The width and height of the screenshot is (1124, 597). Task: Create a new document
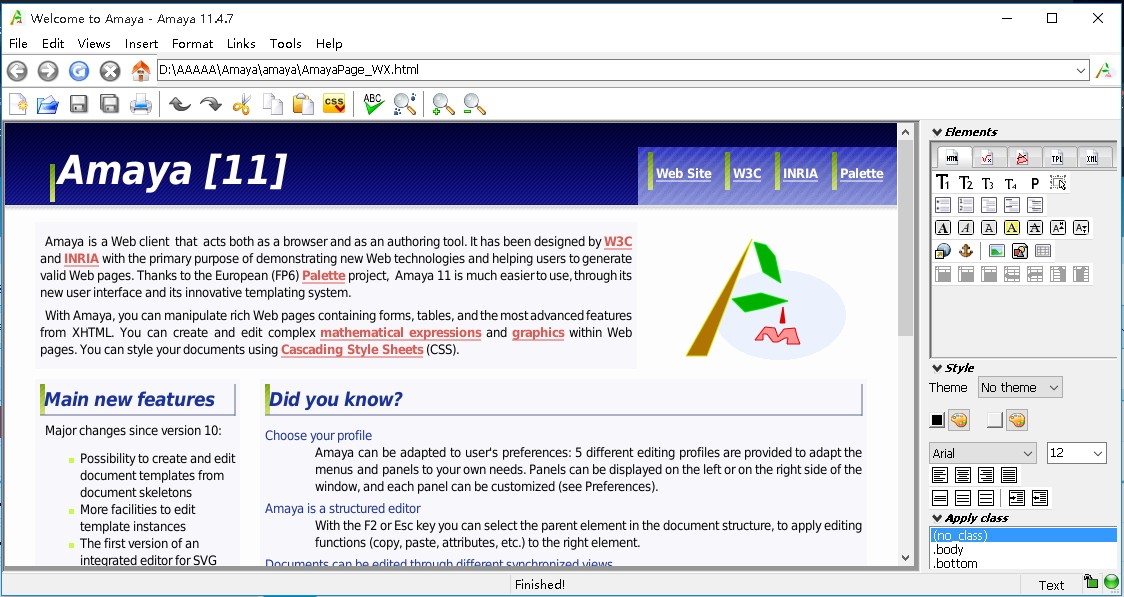[17, 105]
